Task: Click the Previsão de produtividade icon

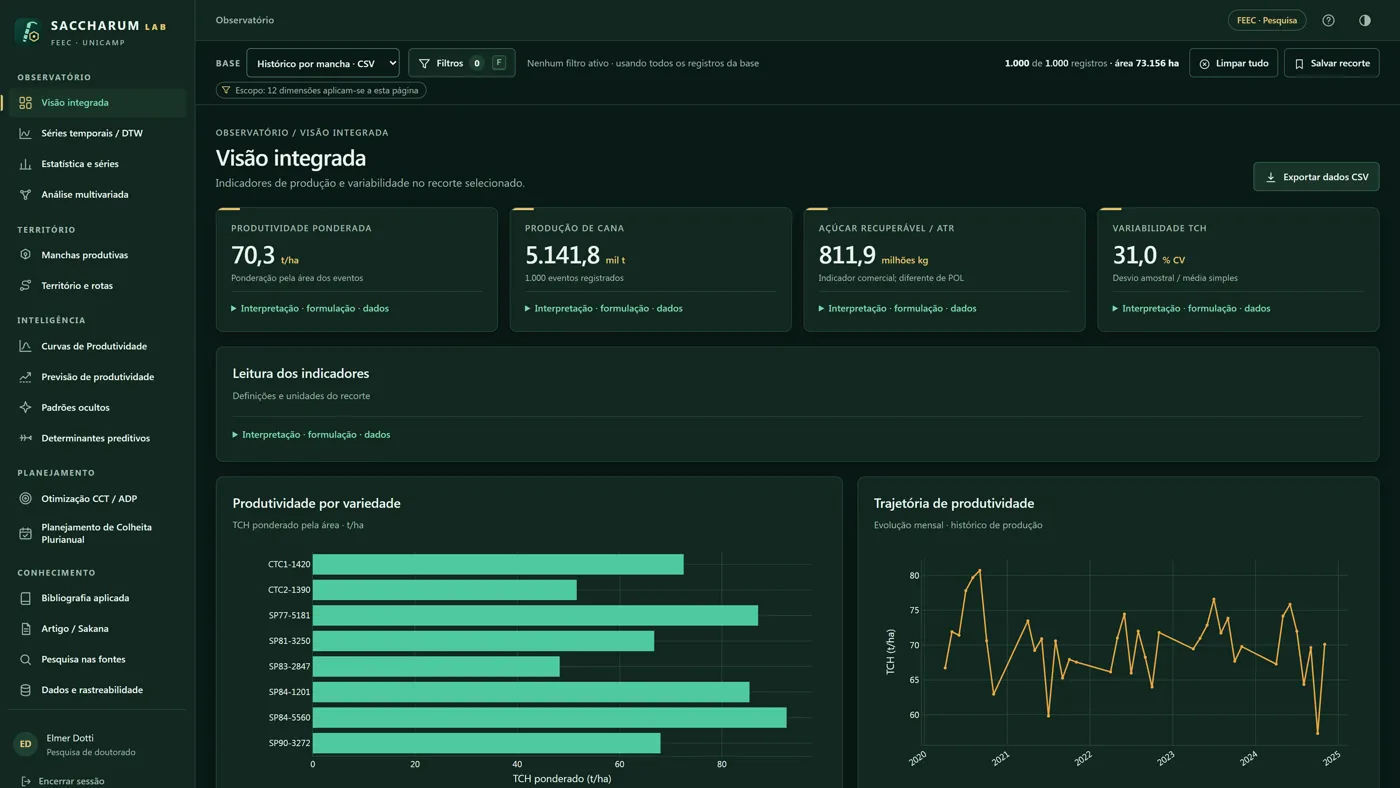Action: tap(25, 377)
